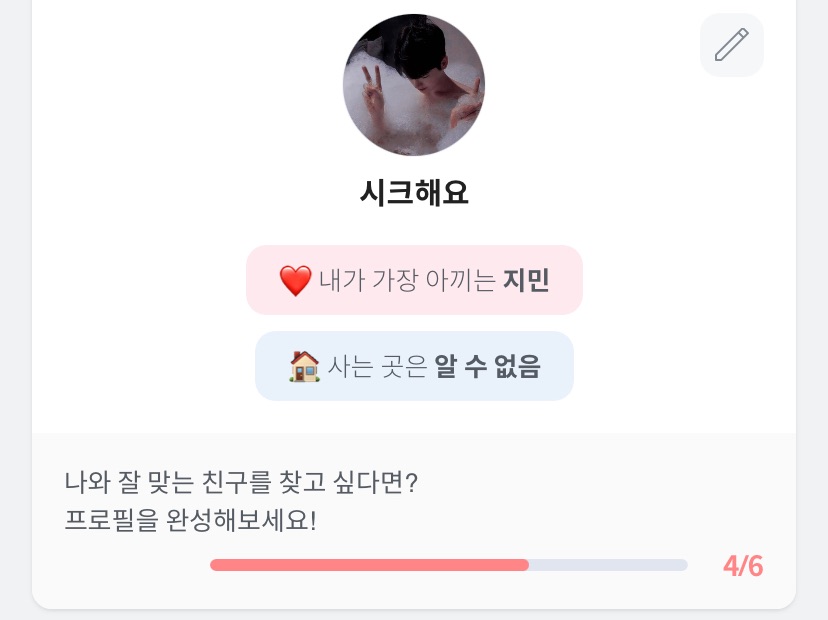
Task: Click the 사는 곳은 label text
Action: [x=378, y=366]
